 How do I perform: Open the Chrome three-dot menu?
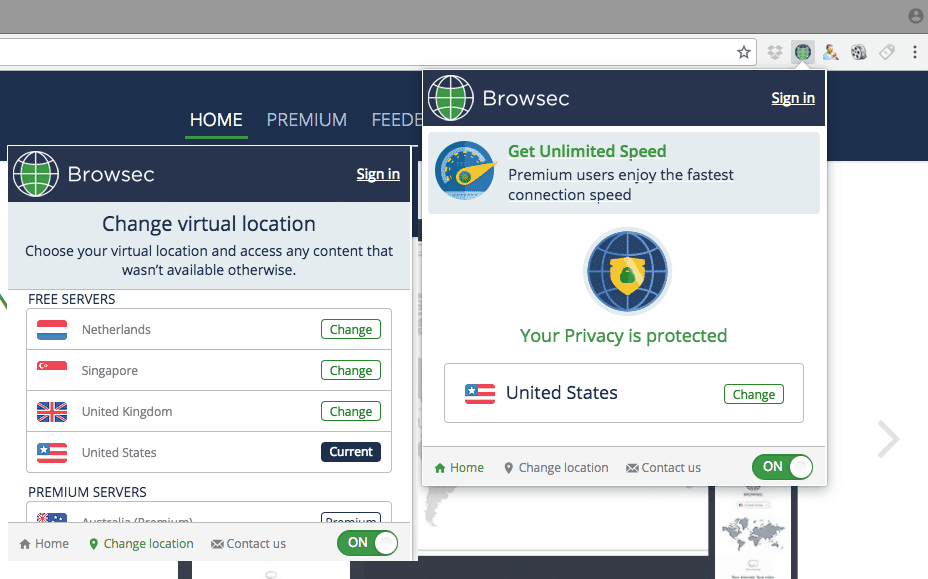click(914, 52)
